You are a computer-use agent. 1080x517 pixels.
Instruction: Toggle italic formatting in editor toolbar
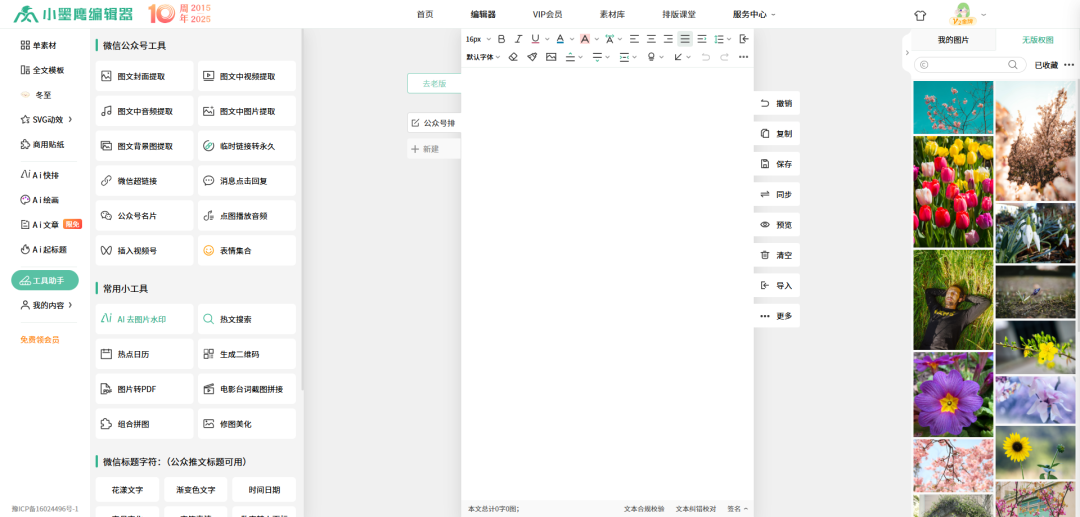coord(519,39)
